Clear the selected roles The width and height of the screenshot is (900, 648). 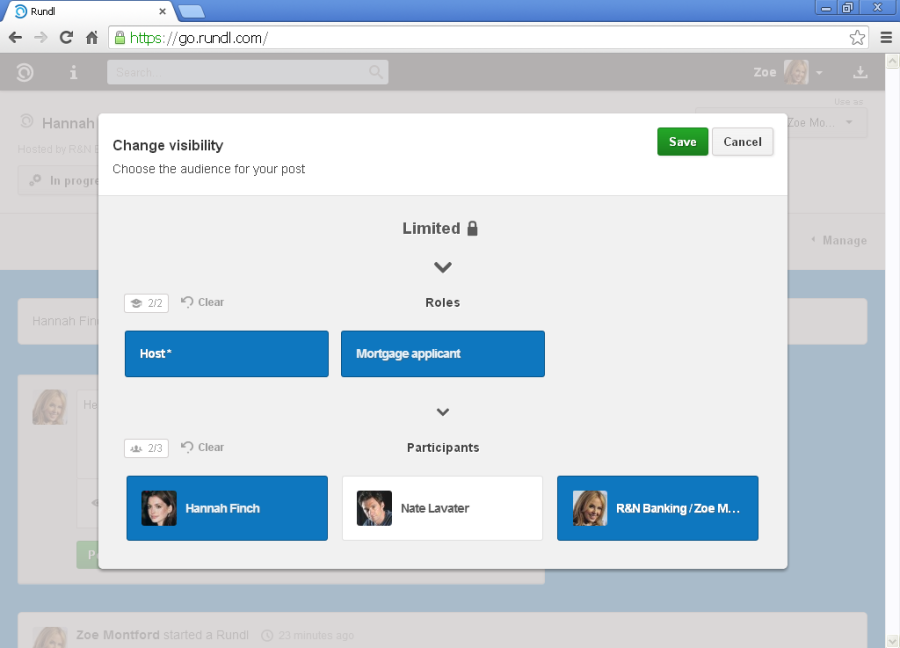[203, 302]
